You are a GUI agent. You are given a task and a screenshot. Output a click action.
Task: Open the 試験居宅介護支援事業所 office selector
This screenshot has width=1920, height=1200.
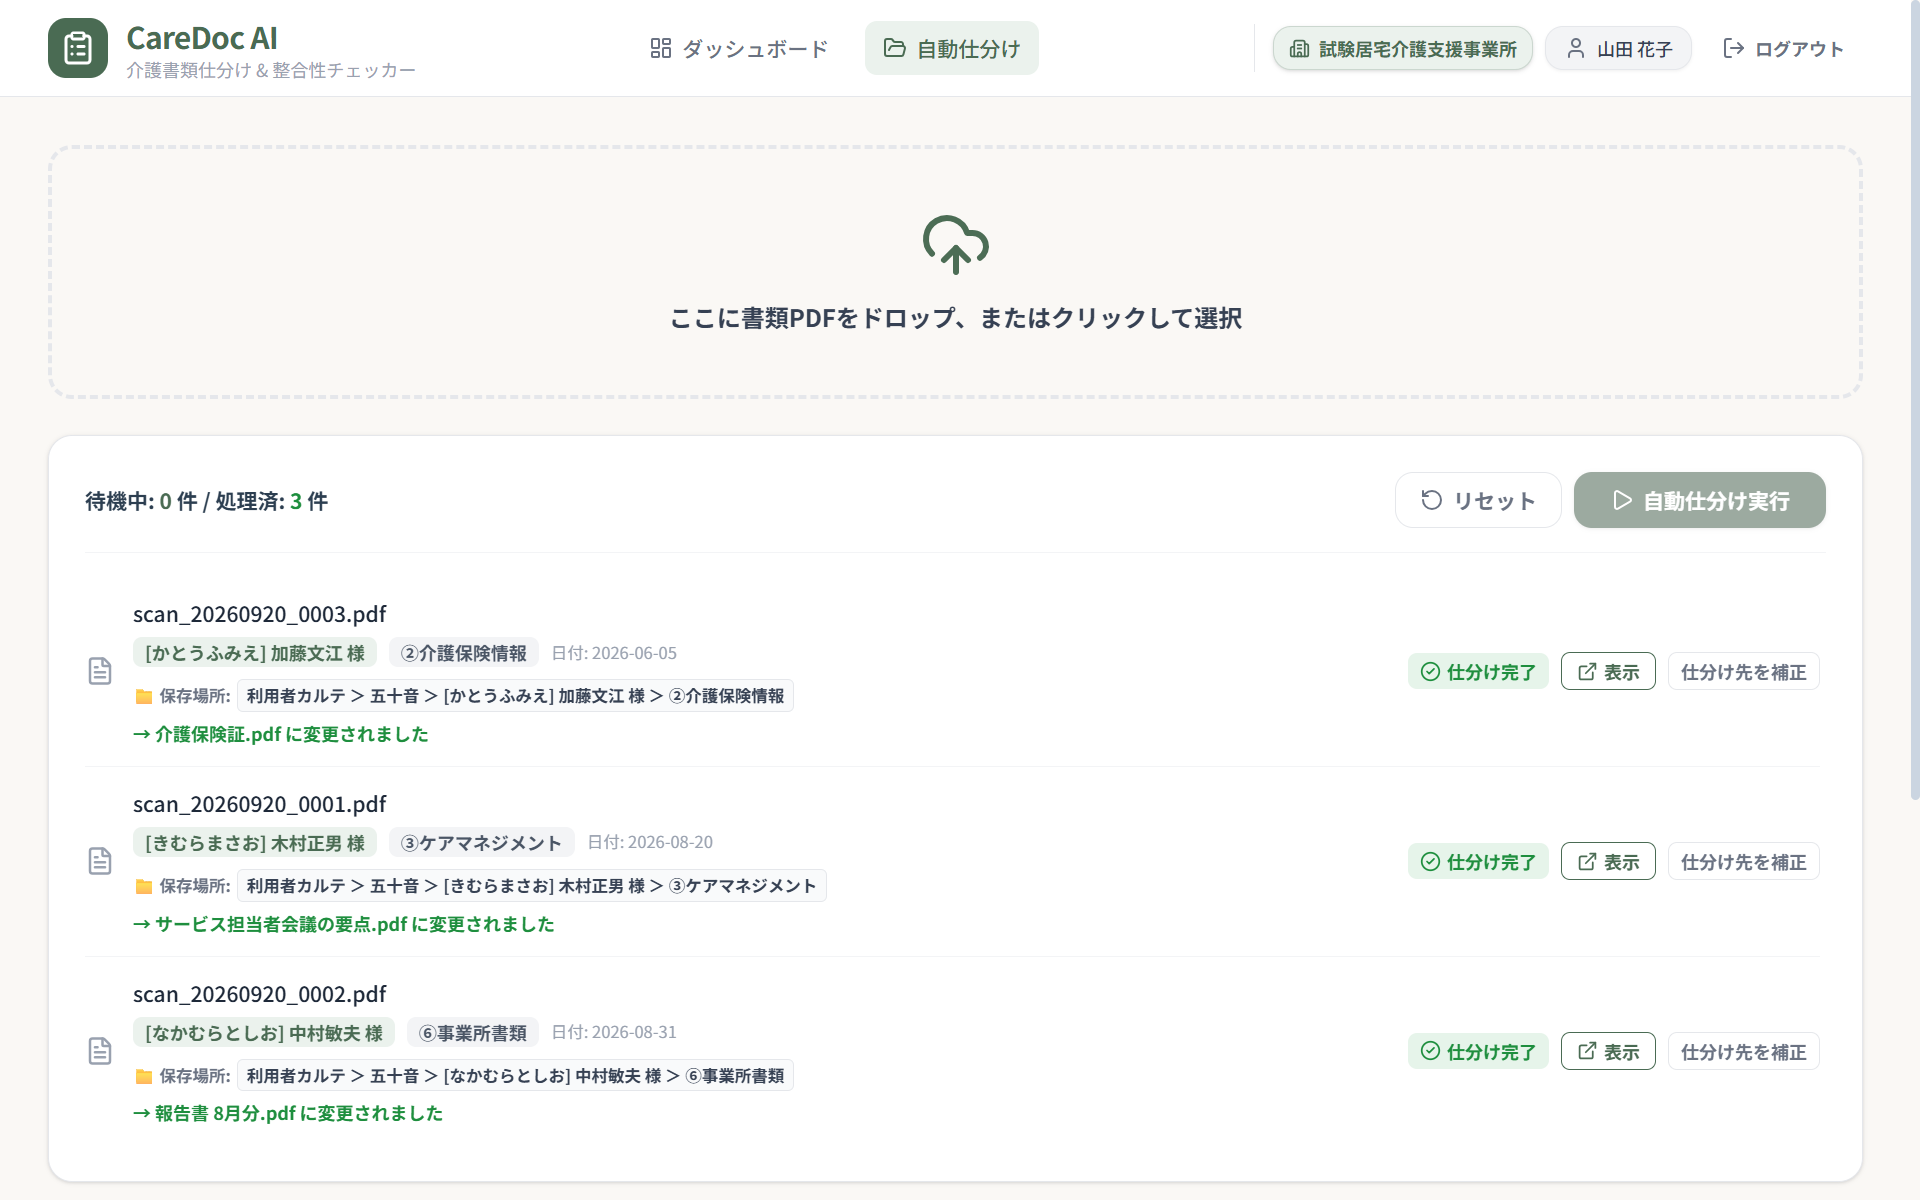click(x=1402, y=48)
